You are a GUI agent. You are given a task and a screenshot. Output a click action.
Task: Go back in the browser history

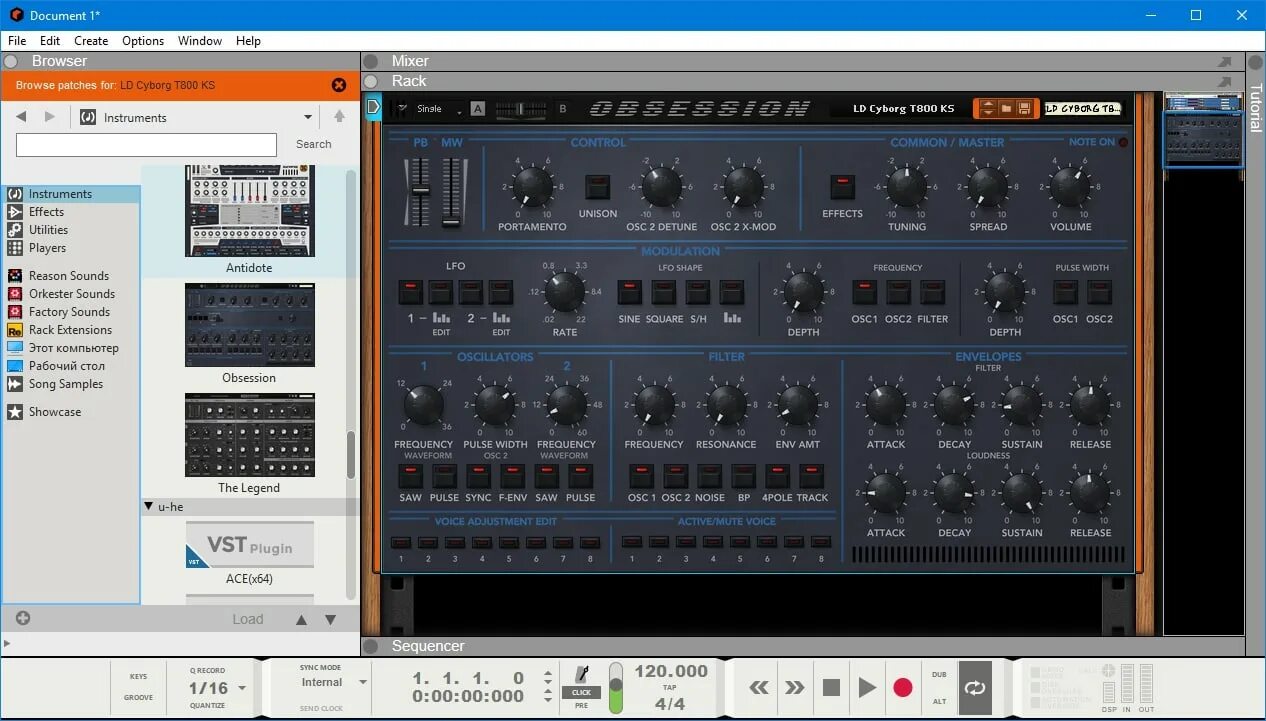[x=21, y=117]
